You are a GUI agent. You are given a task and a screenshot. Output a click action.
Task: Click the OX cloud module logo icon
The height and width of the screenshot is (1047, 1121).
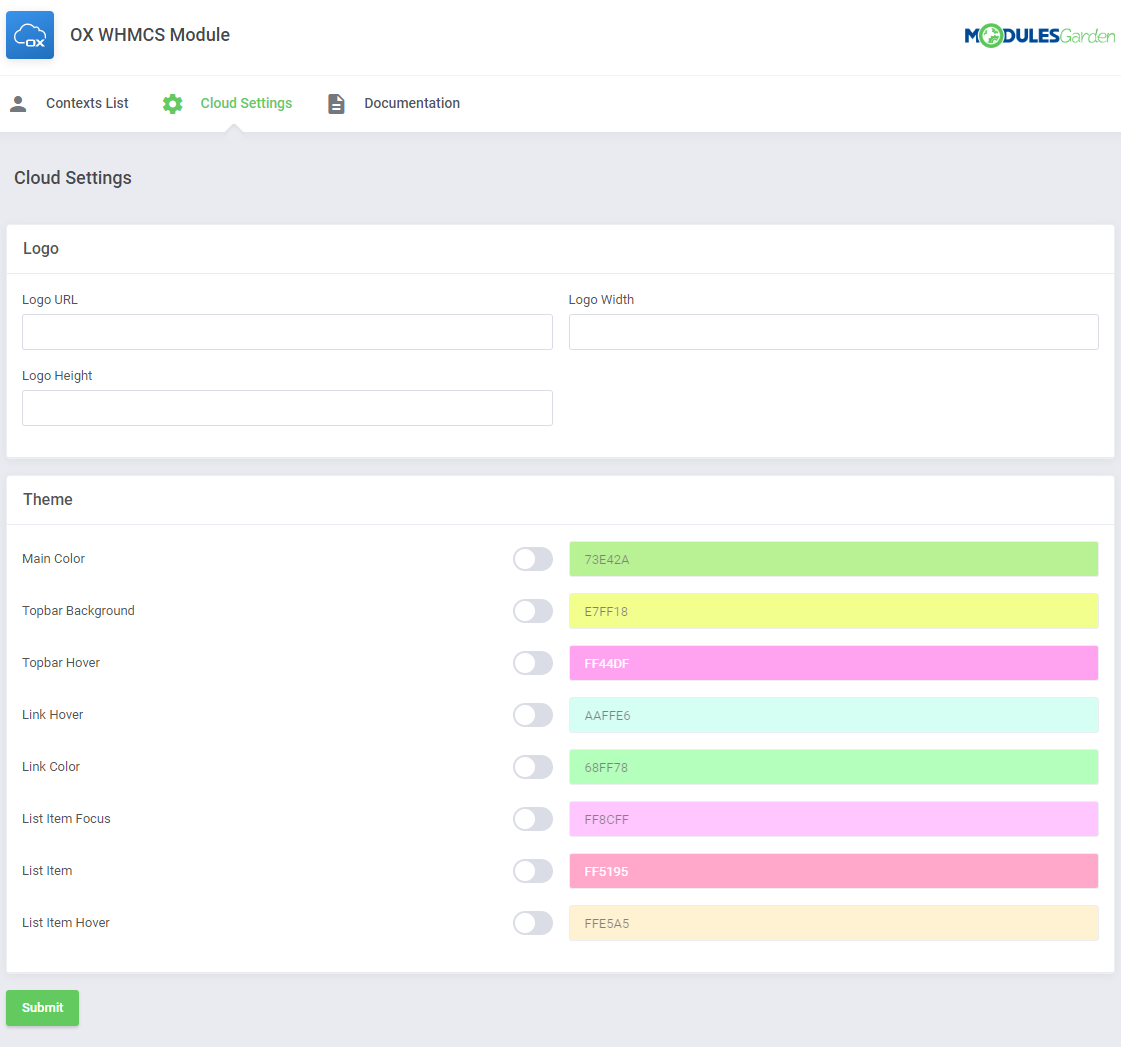pyautogui.click(x=30, y=35)
